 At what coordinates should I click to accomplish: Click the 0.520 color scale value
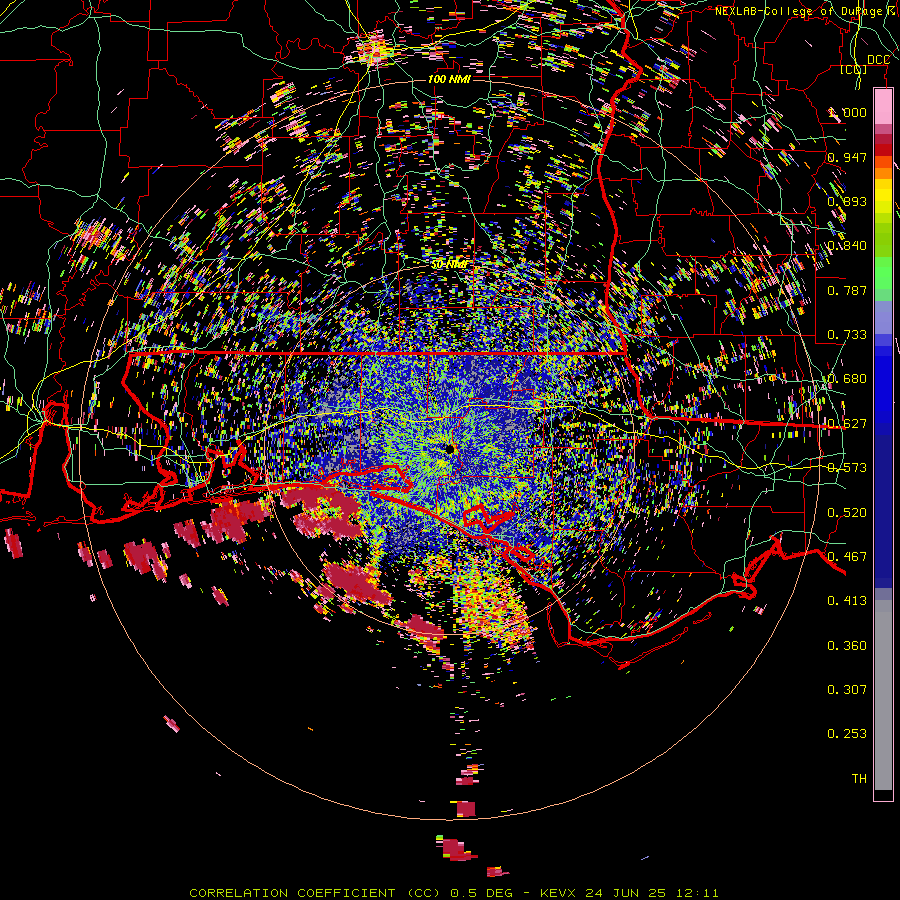click(x=847, y=513)
